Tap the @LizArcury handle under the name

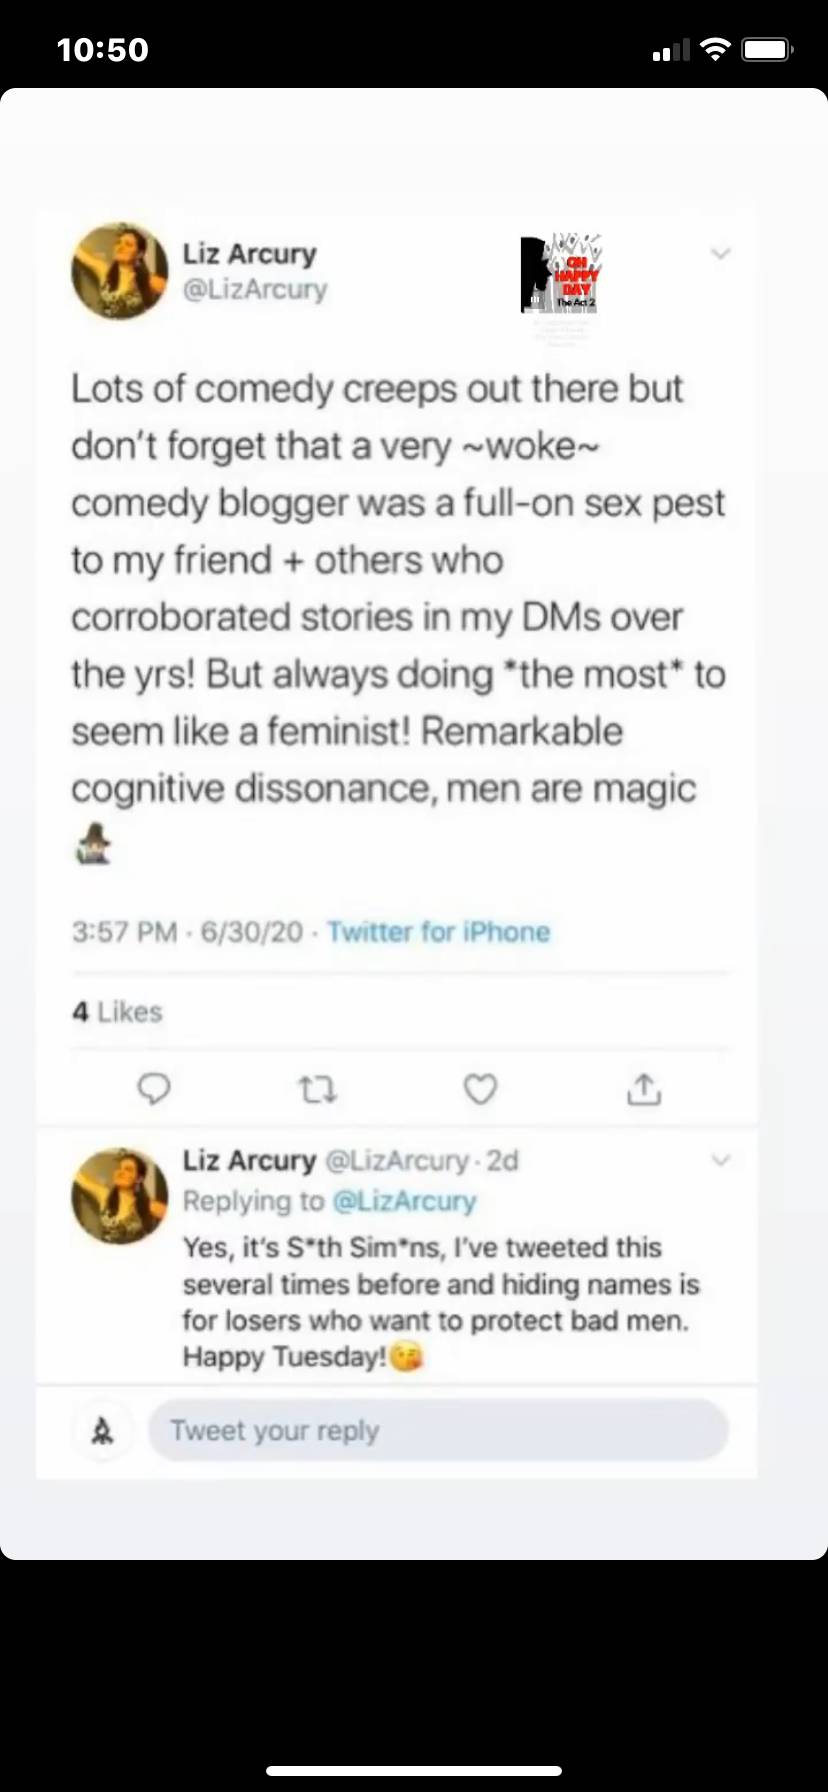tap(255, 290)
